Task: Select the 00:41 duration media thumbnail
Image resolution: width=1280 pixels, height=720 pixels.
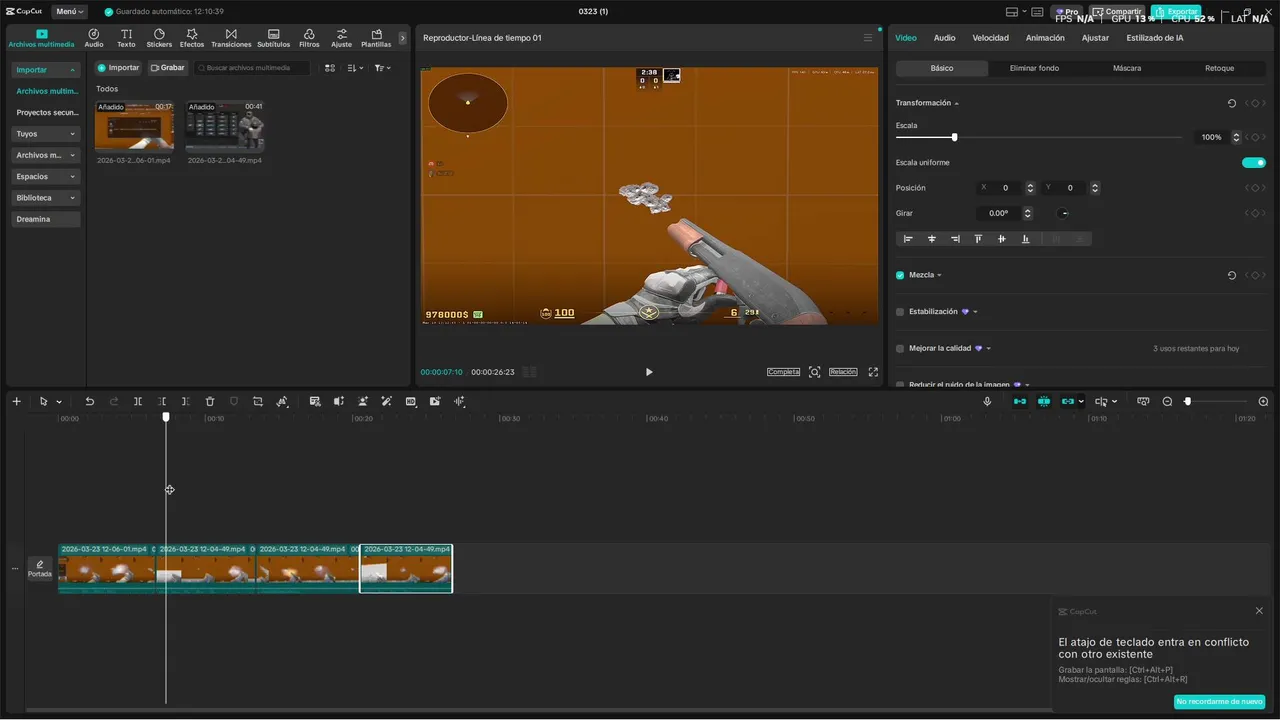Action: [225, 126]
